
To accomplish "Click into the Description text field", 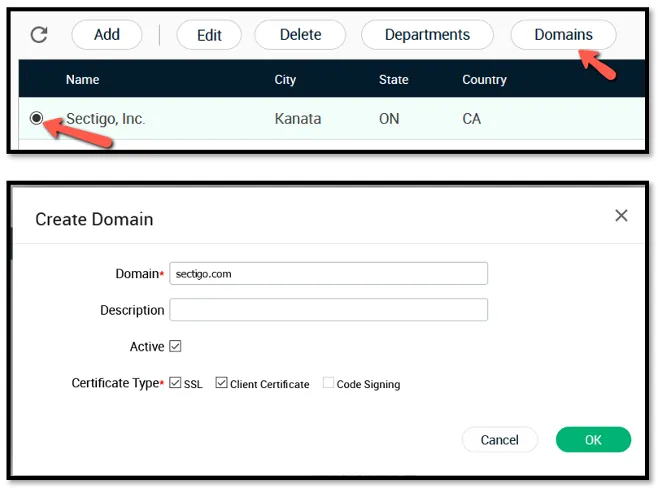I will (x=328, y=310).
